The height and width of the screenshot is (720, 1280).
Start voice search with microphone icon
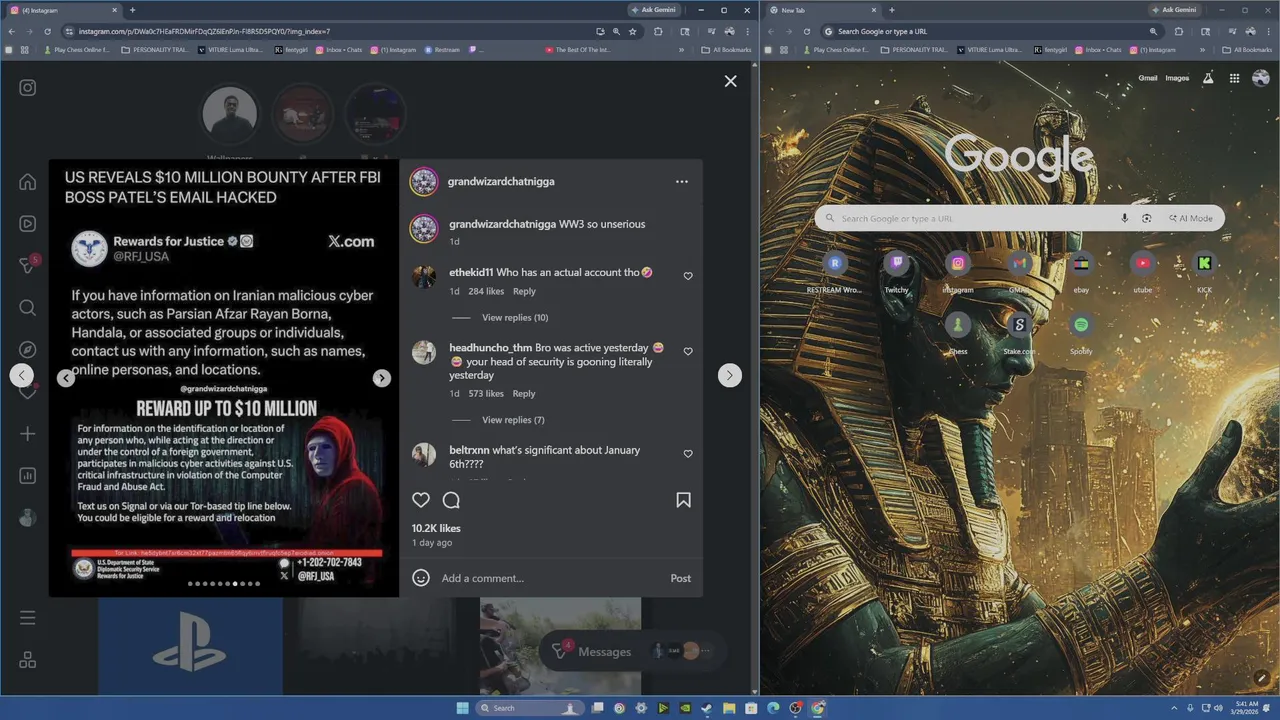[1125, 218]
